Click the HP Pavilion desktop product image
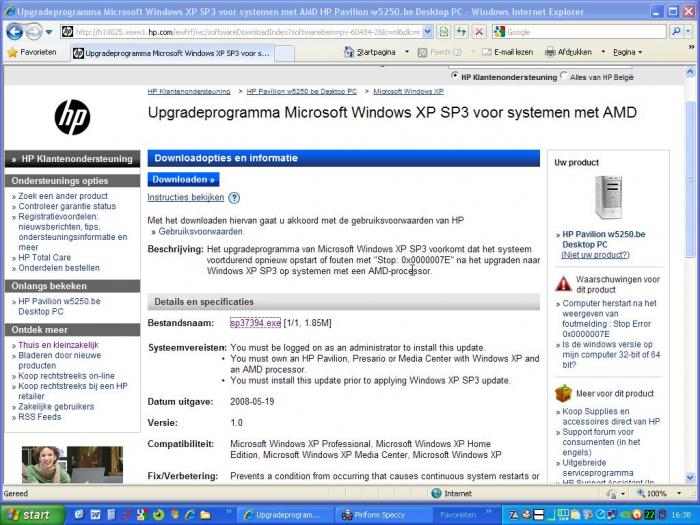 tap(608, 196)
